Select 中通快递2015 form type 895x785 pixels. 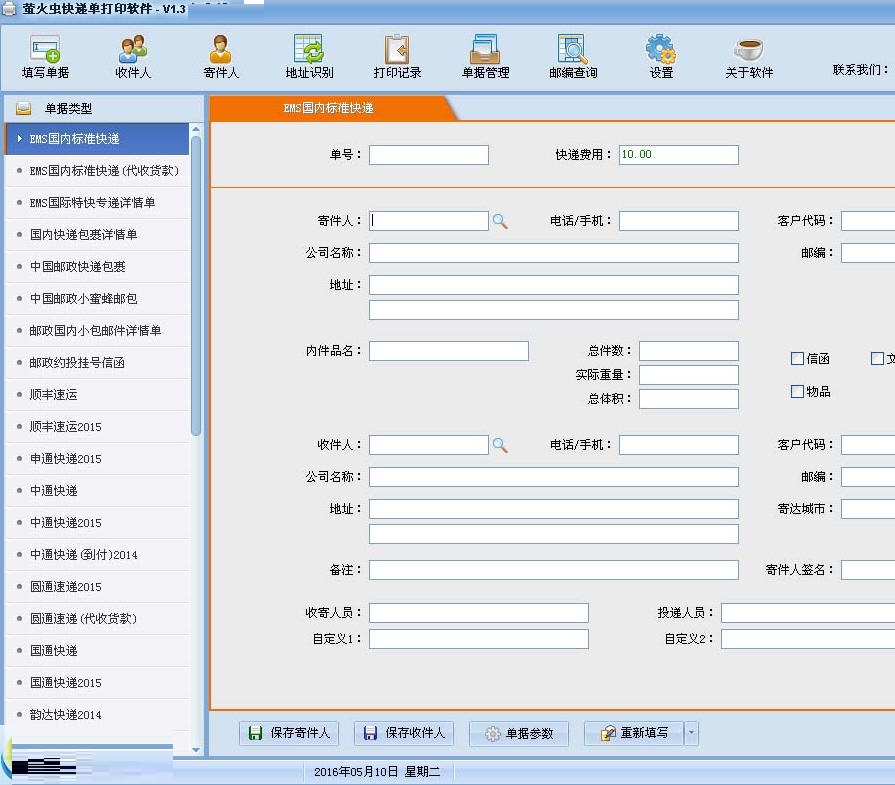97,522
